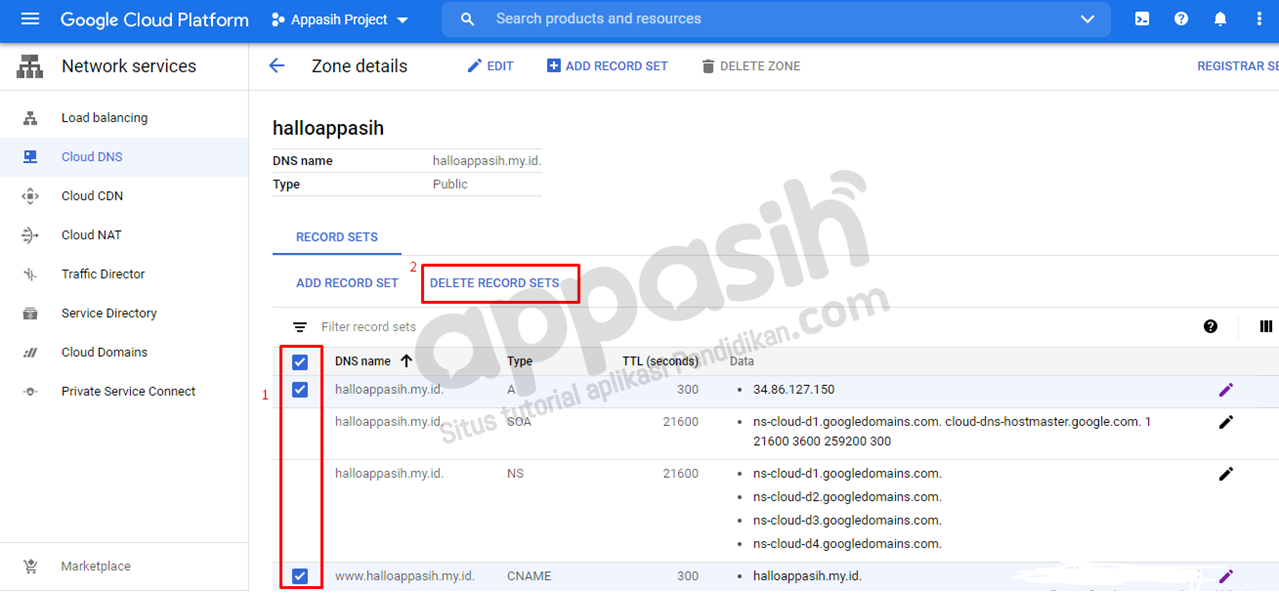Sort by DNS name column header
1279x603 pixels.
[x=363, y=361]
